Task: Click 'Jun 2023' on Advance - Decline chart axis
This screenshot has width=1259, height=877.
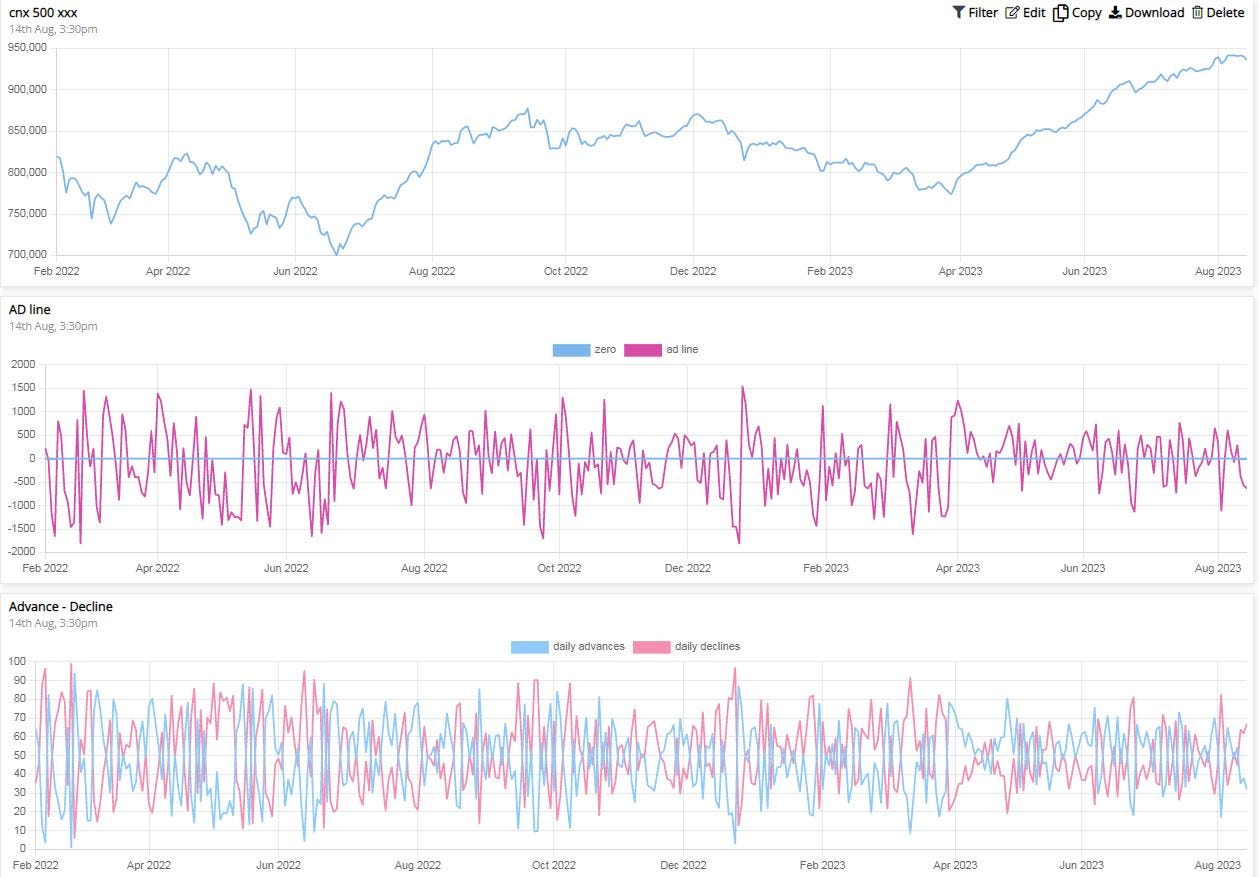Action: [1083, 865]
